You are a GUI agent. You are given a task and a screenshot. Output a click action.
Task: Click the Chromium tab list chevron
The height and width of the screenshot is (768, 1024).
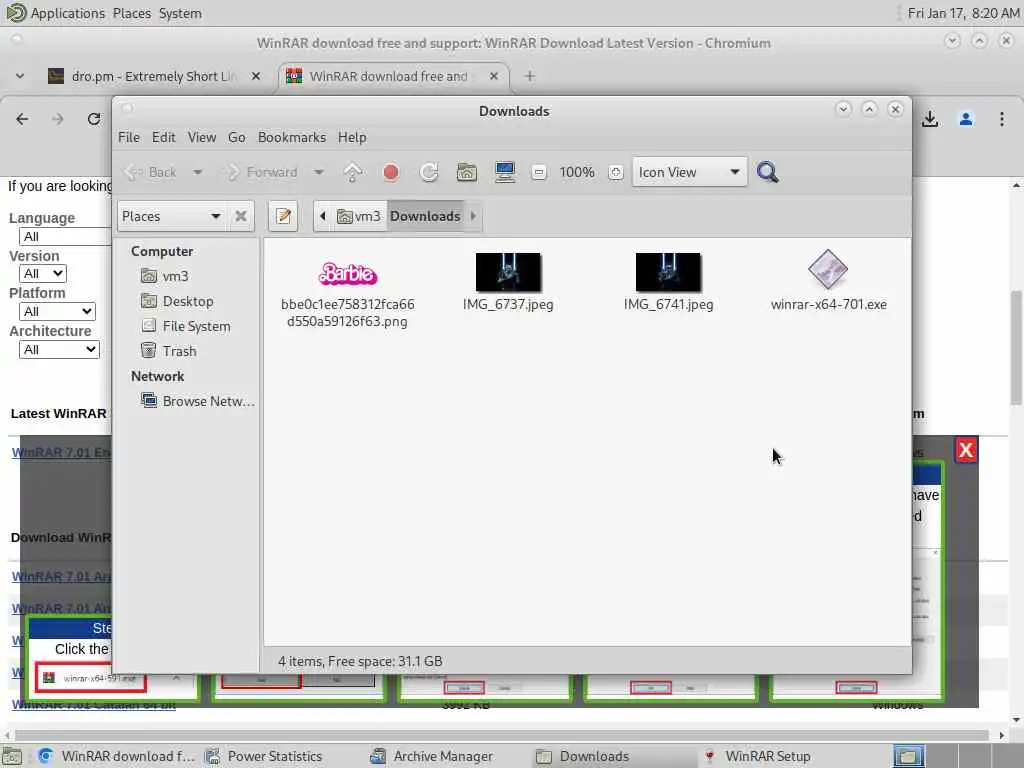tap(20, 76)
